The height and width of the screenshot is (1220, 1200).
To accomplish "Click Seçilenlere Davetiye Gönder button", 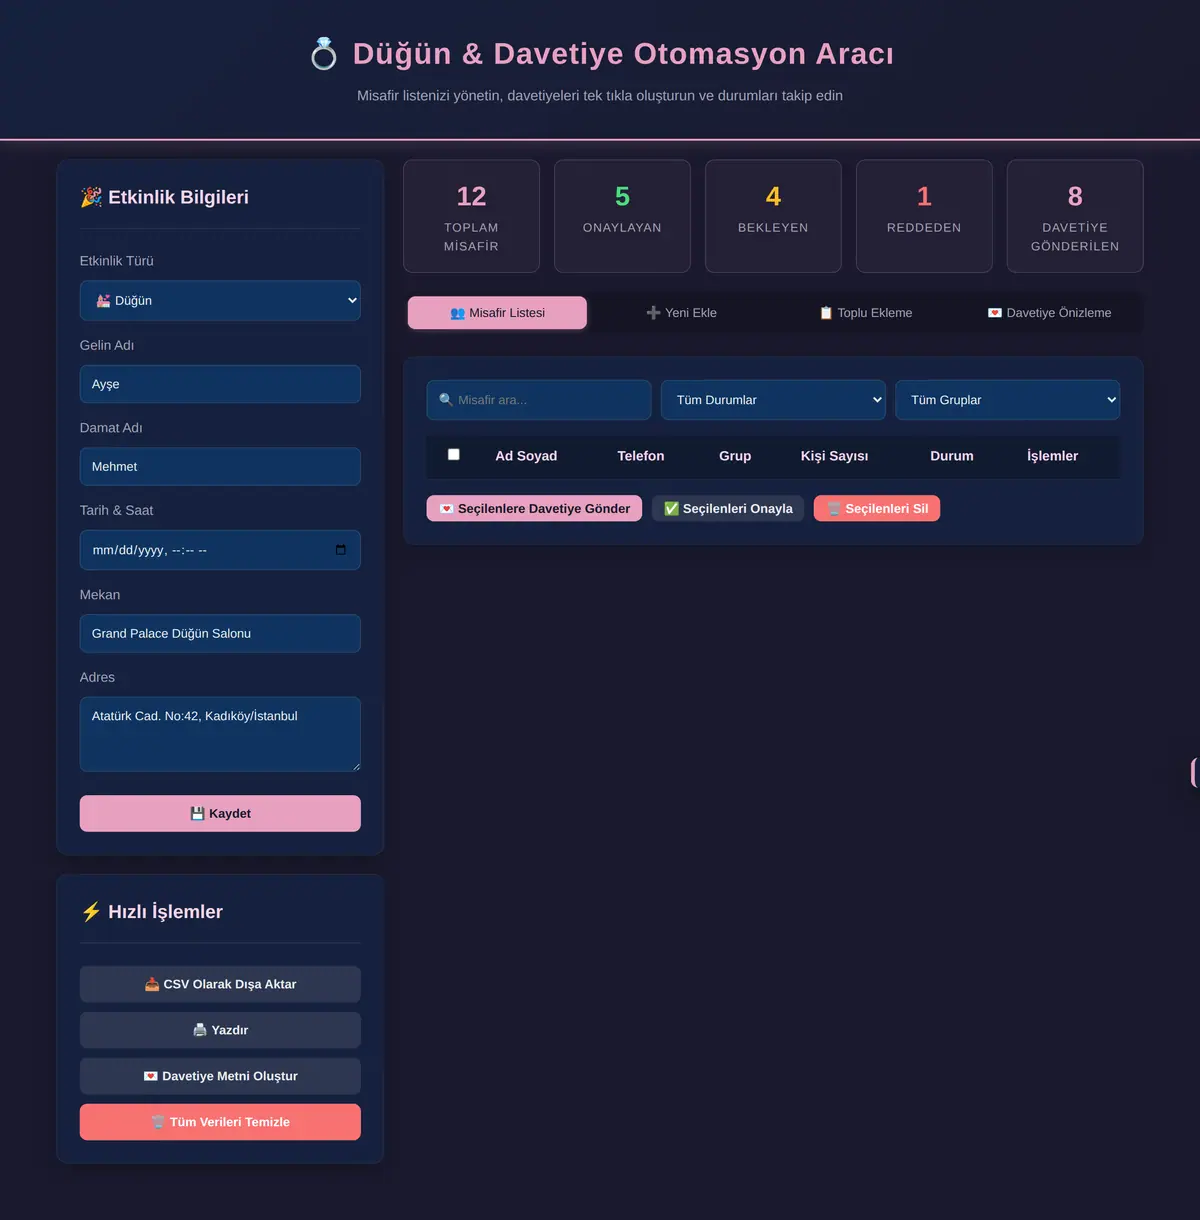I will point(534,509).
